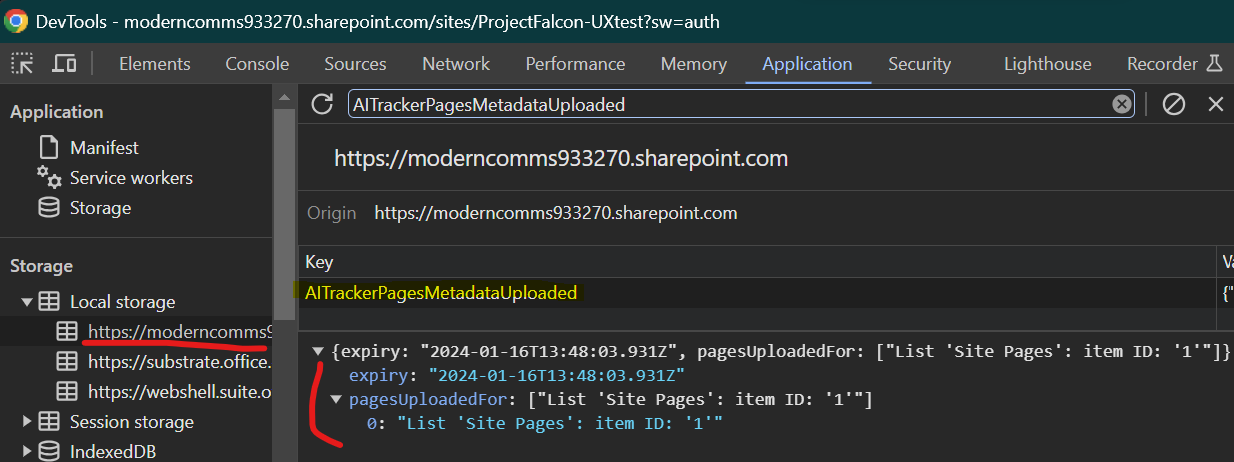Click the Manifest file icon
The image size is (1234, 462).
click(x=49, y=148)
